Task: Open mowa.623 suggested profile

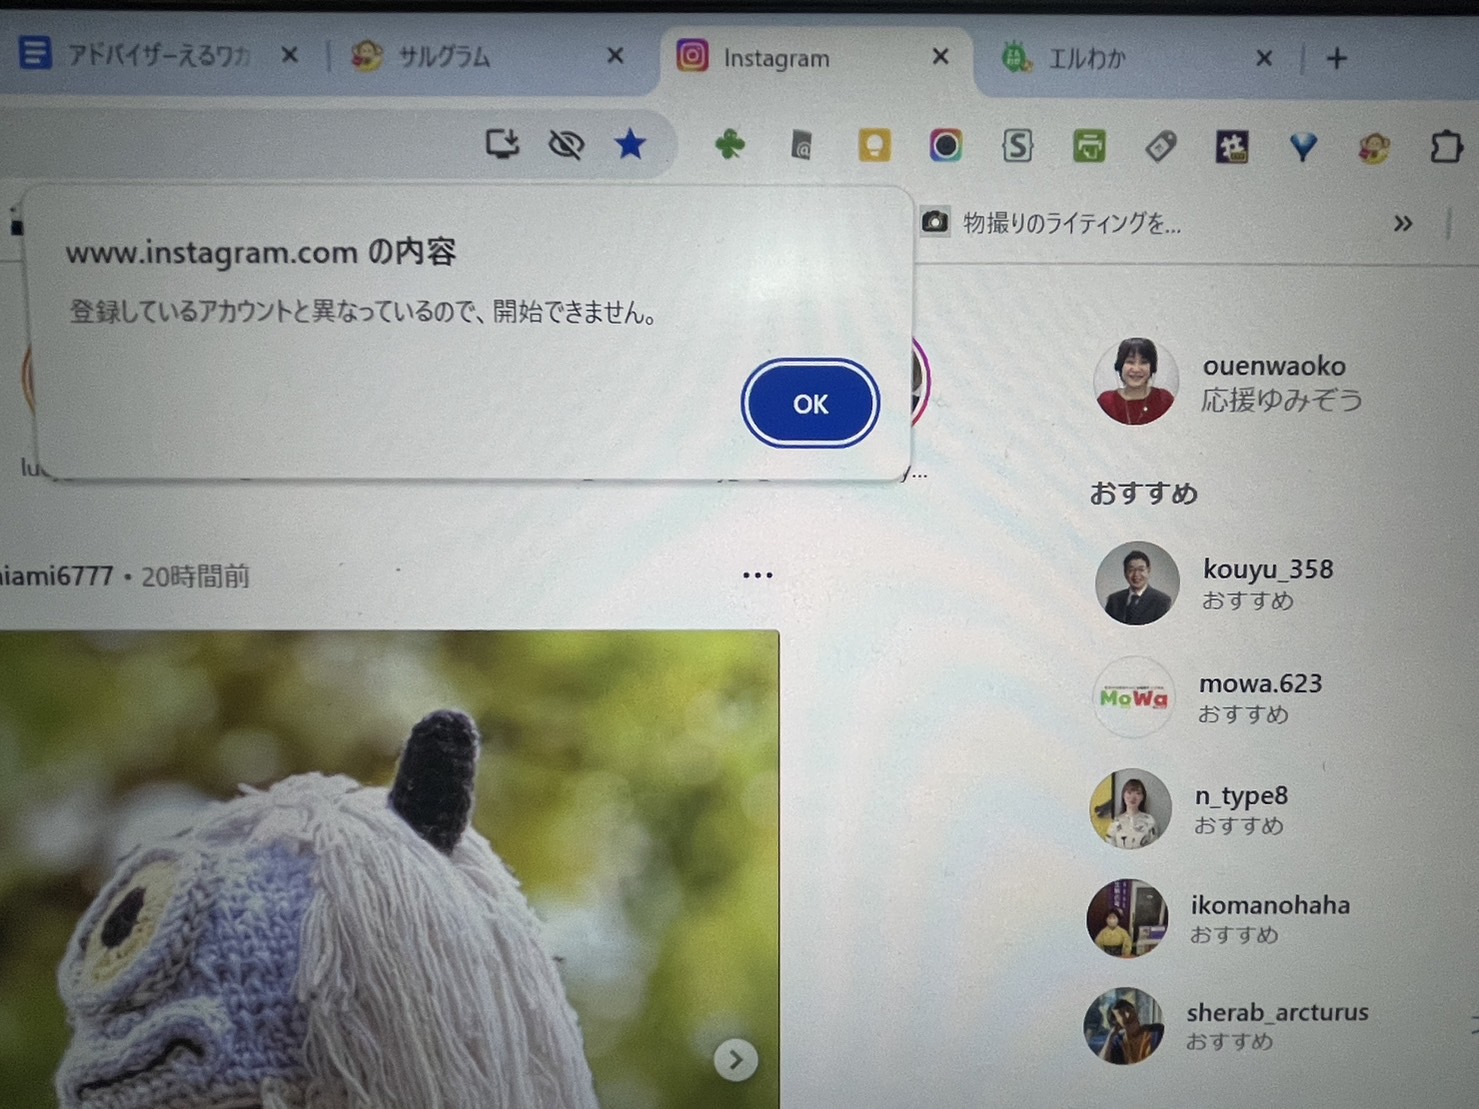Action: 1260,683
